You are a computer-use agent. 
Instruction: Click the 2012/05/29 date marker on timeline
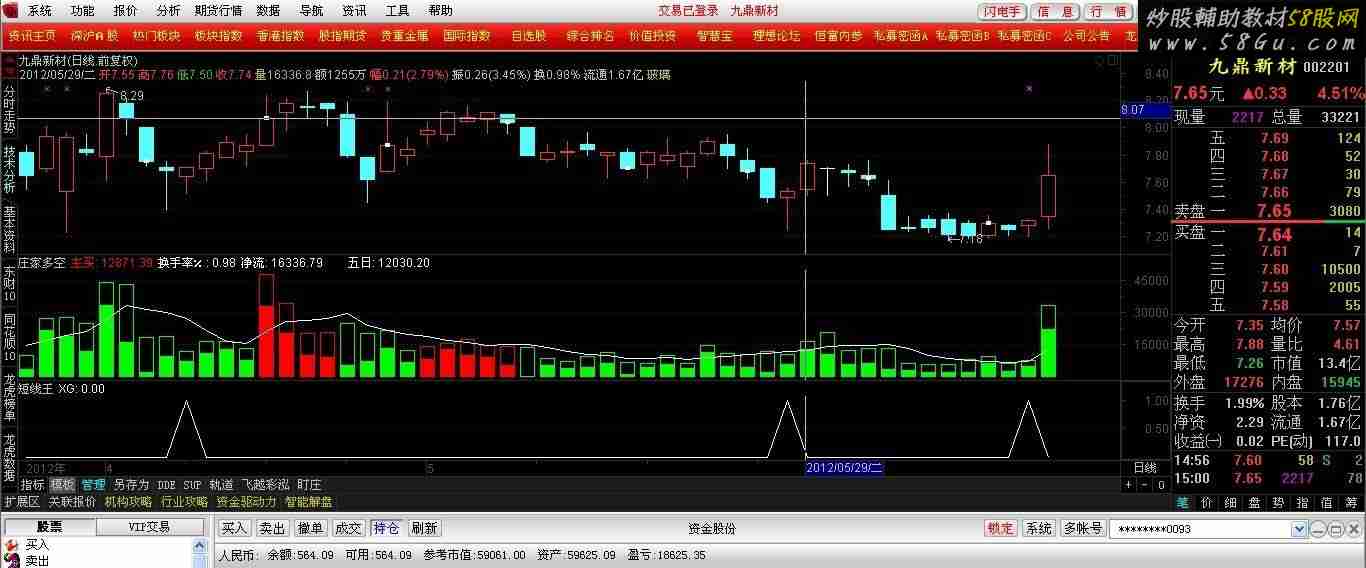click(x=844, y=467)
